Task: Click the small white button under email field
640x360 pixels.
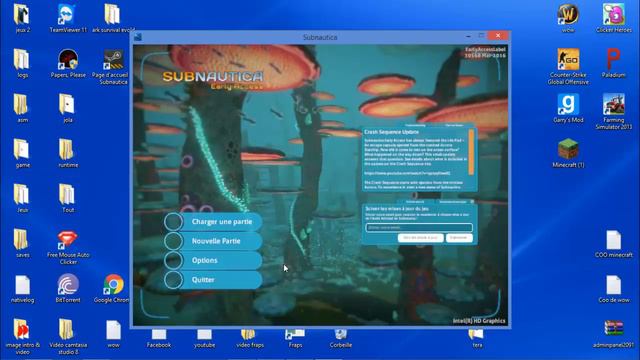Action: (459, 238)
